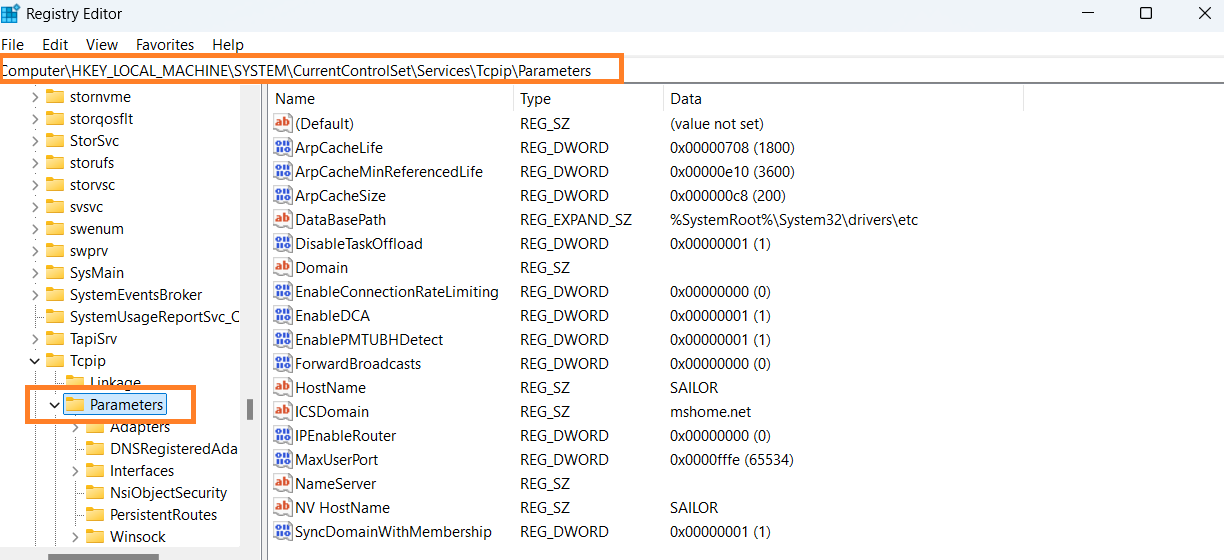Collapse the Tcpip key chevron
Screen dimensions: 1224x560
35,361
